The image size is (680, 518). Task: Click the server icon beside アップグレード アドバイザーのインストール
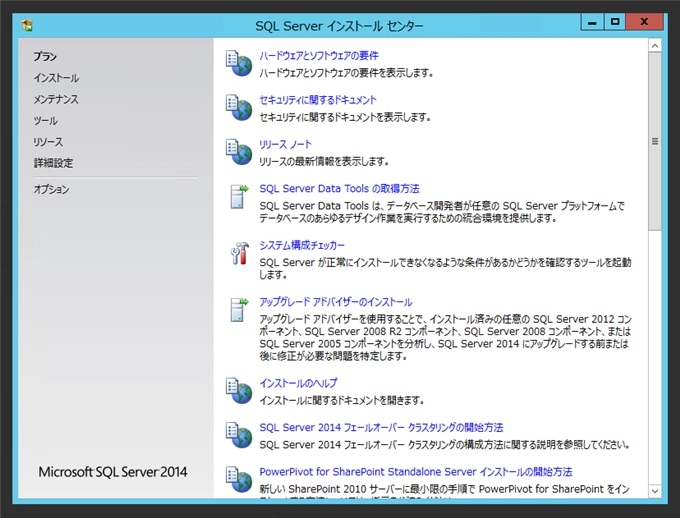(x=239, y=310)
